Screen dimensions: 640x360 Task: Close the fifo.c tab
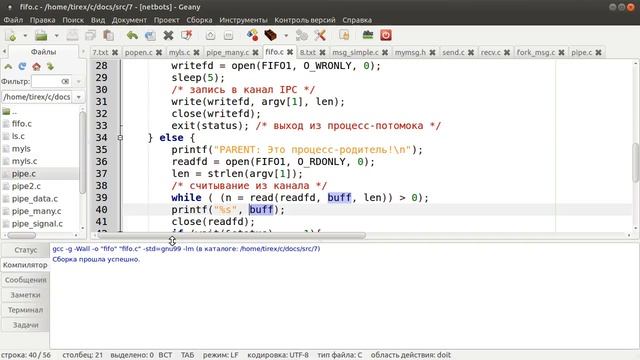coord(290,52)
